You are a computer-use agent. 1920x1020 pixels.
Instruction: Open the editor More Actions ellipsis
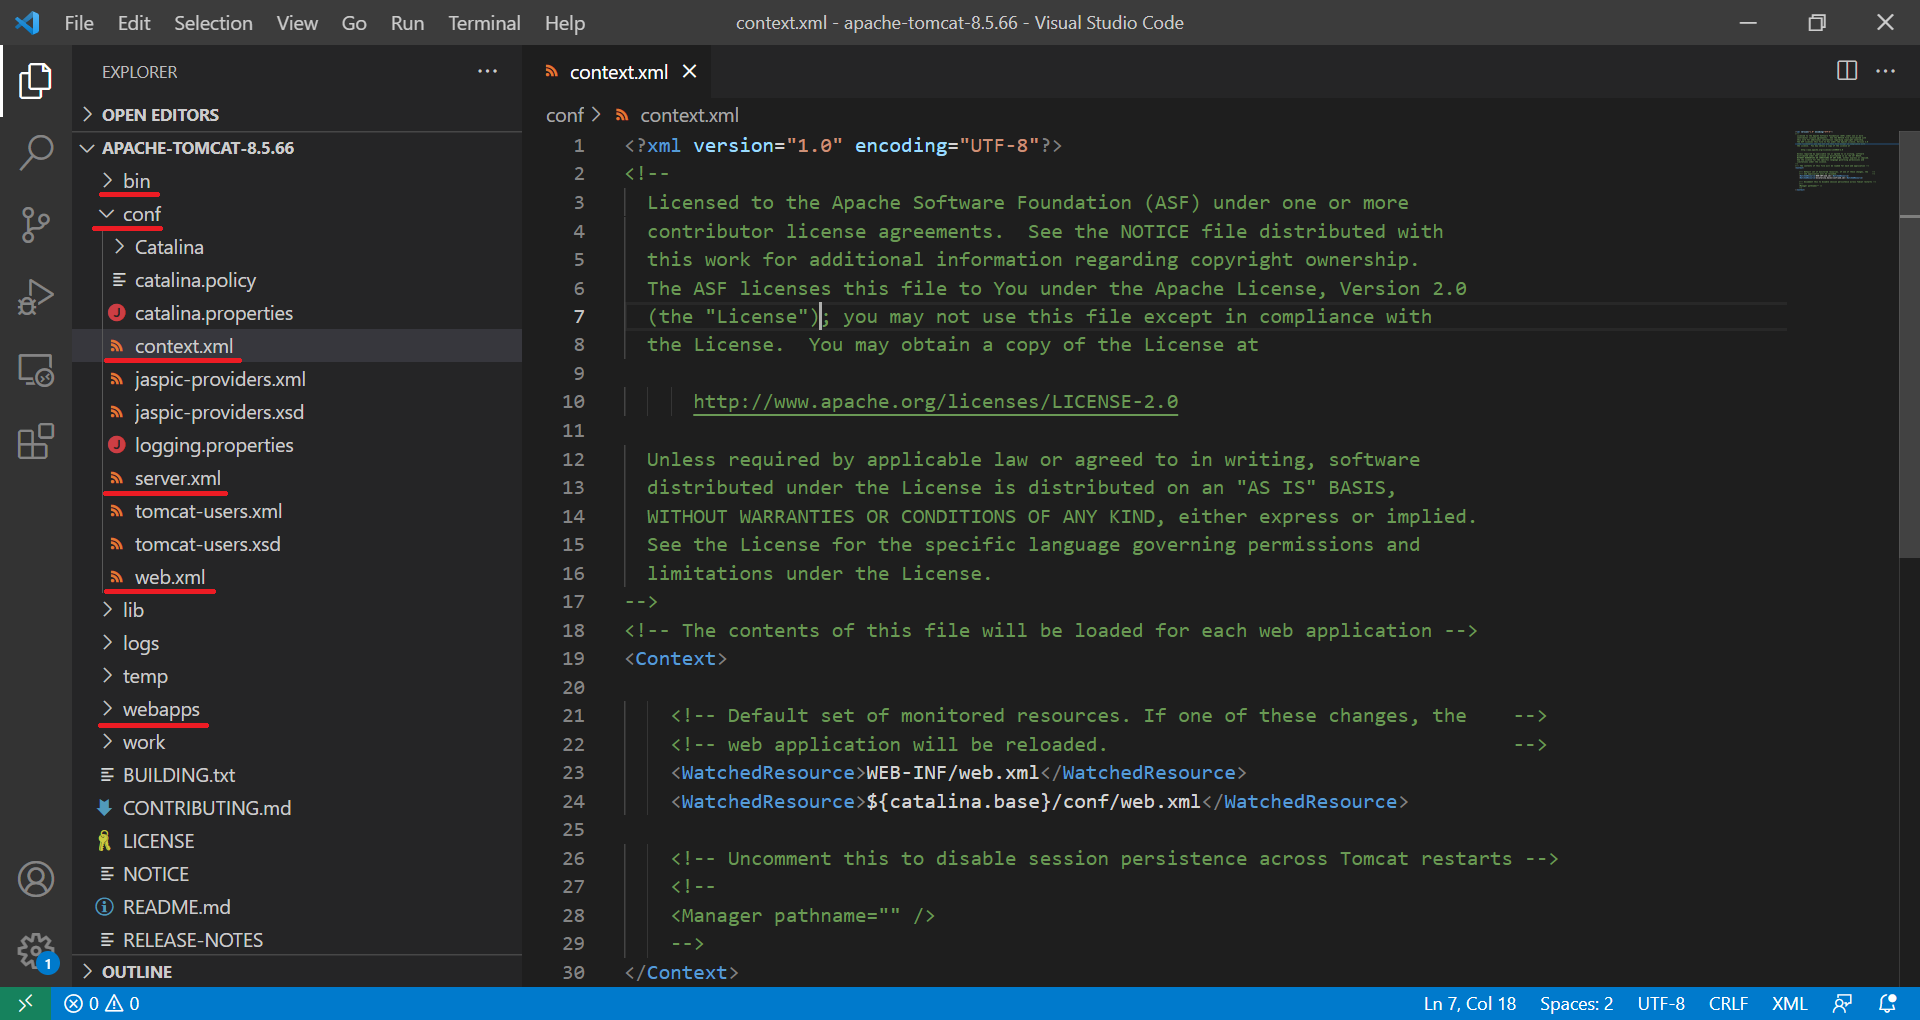(x=1885, y=71)
